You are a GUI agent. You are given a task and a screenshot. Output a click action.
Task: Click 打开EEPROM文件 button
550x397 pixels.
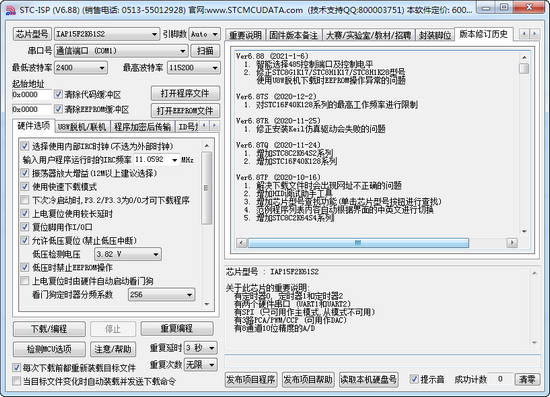point(185,111)
